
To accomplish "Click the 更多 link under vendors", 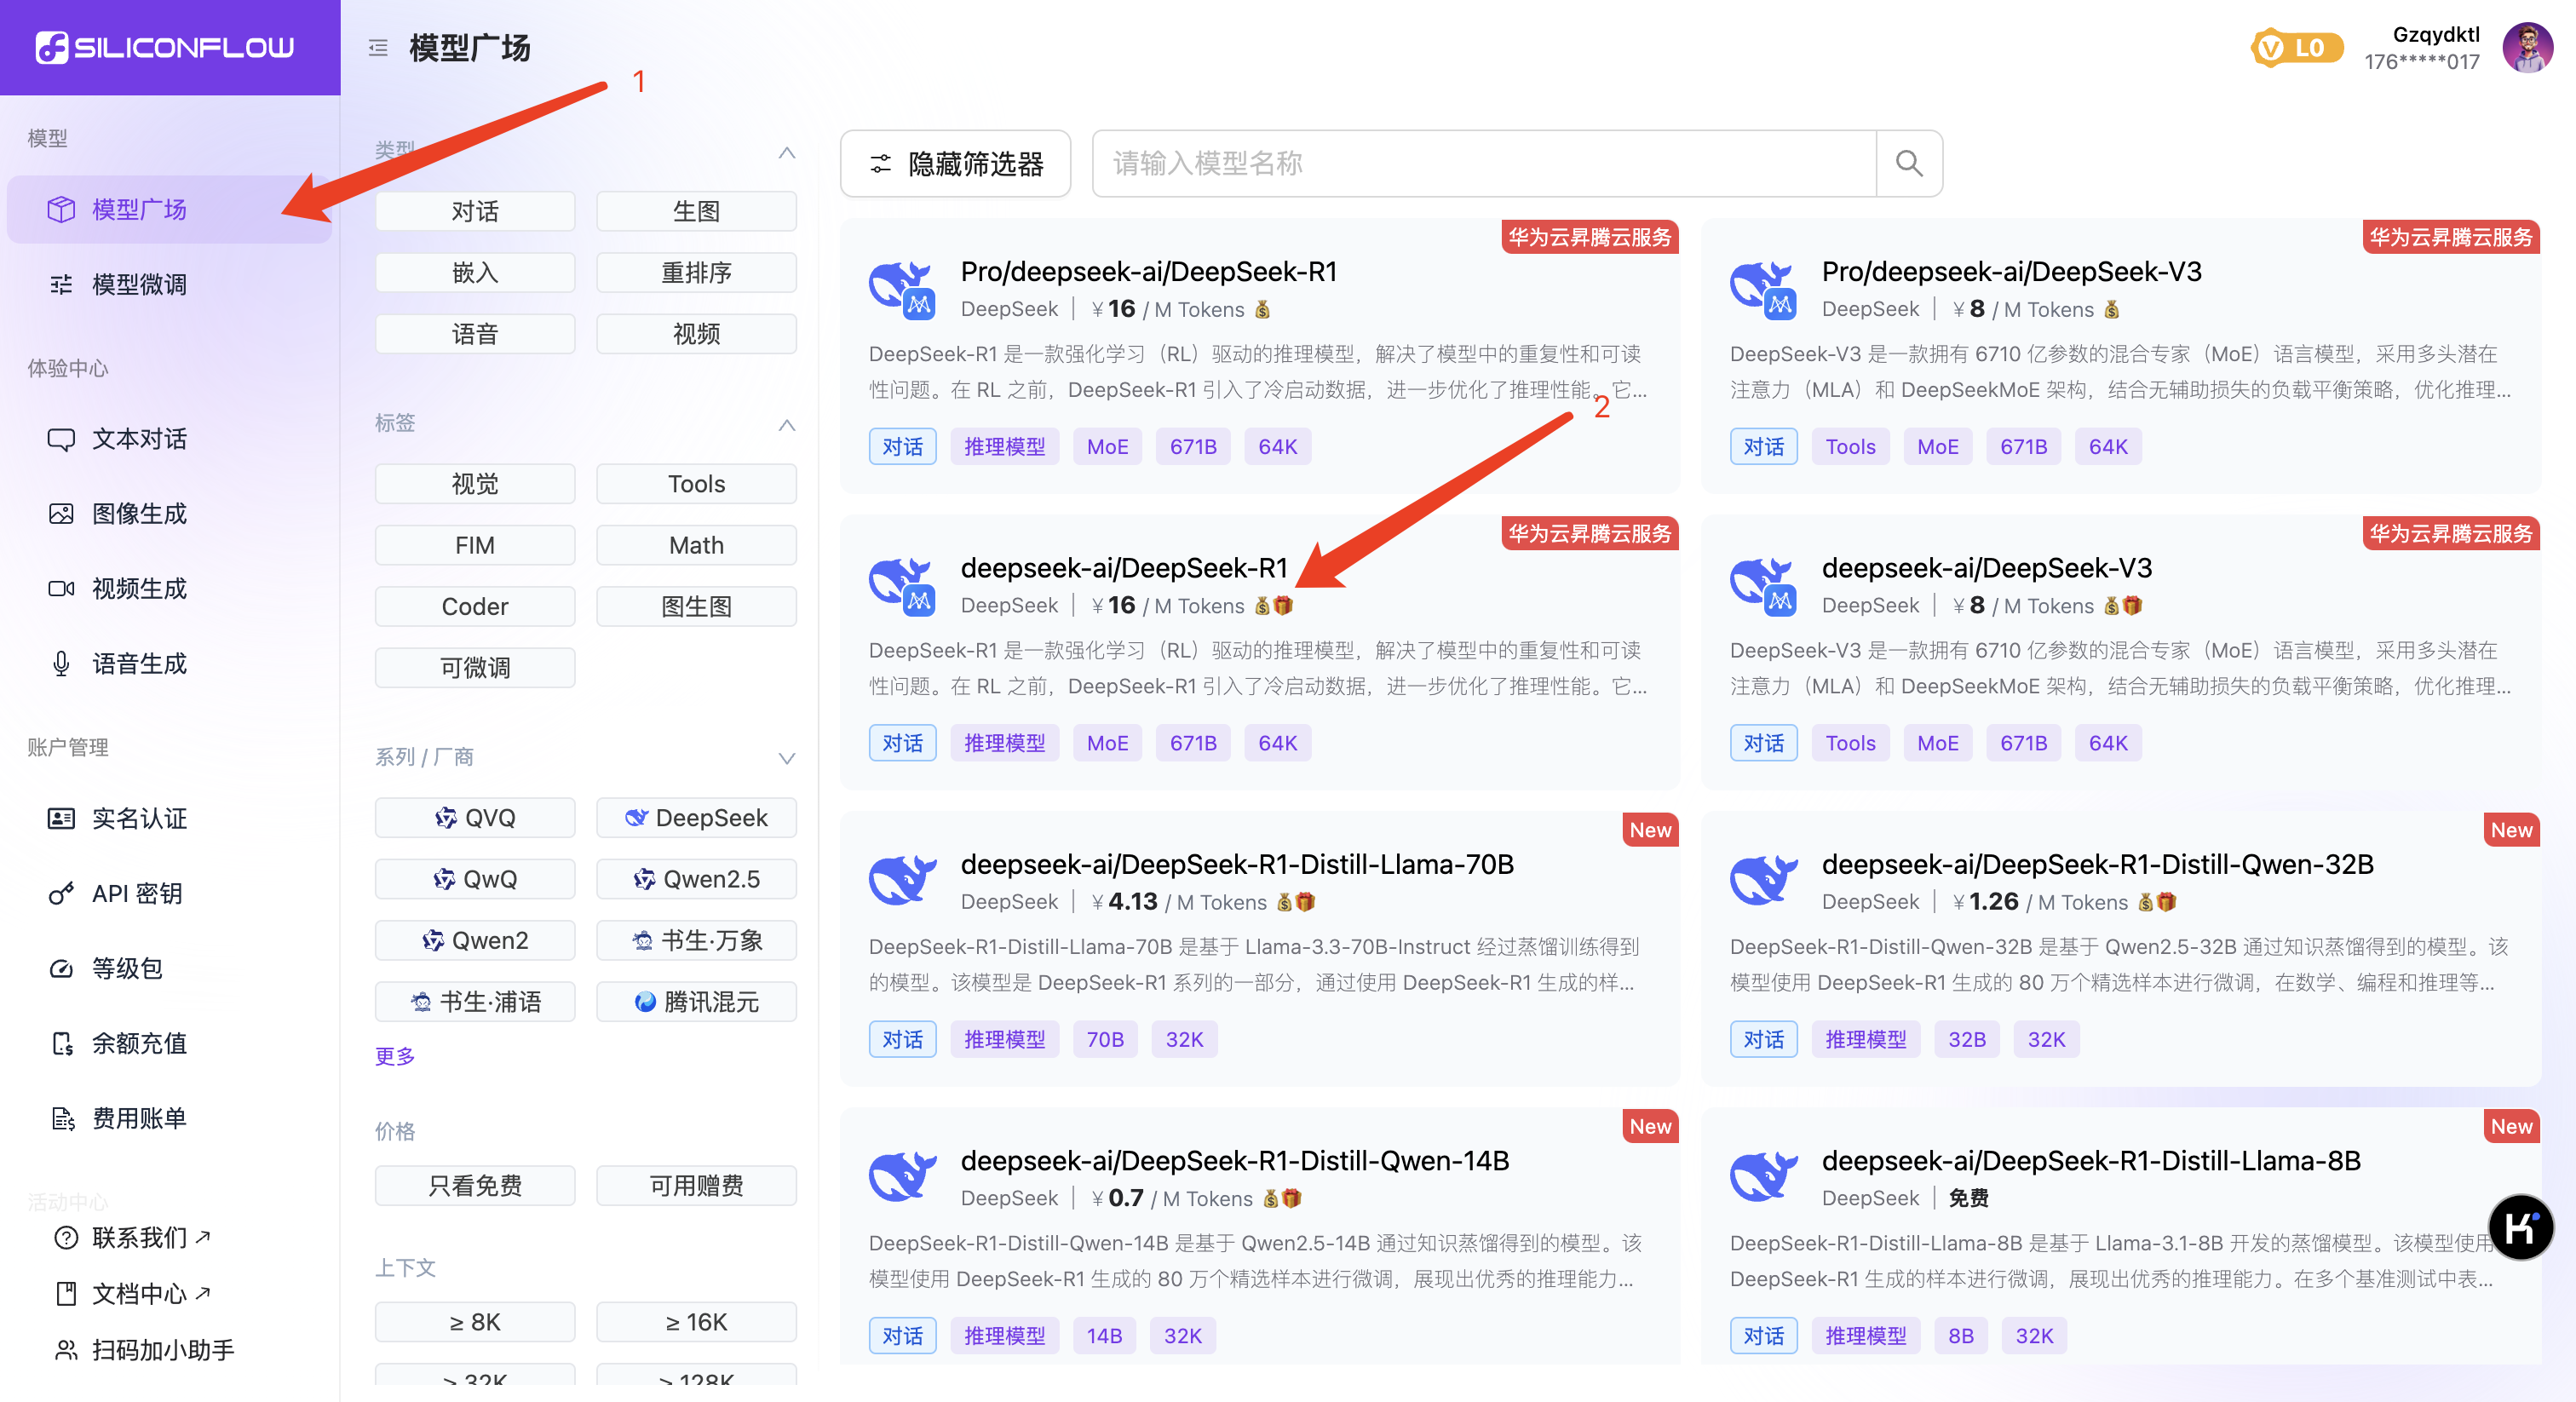I will click(394, 1056).
